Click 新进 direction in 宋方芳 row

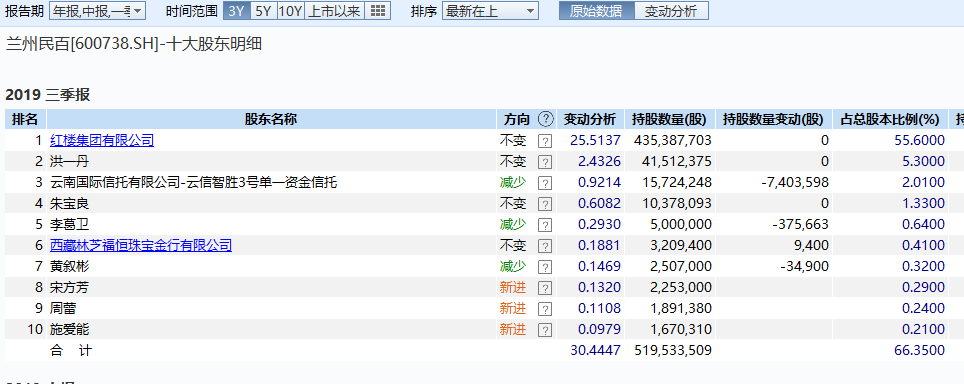[513, 288]
